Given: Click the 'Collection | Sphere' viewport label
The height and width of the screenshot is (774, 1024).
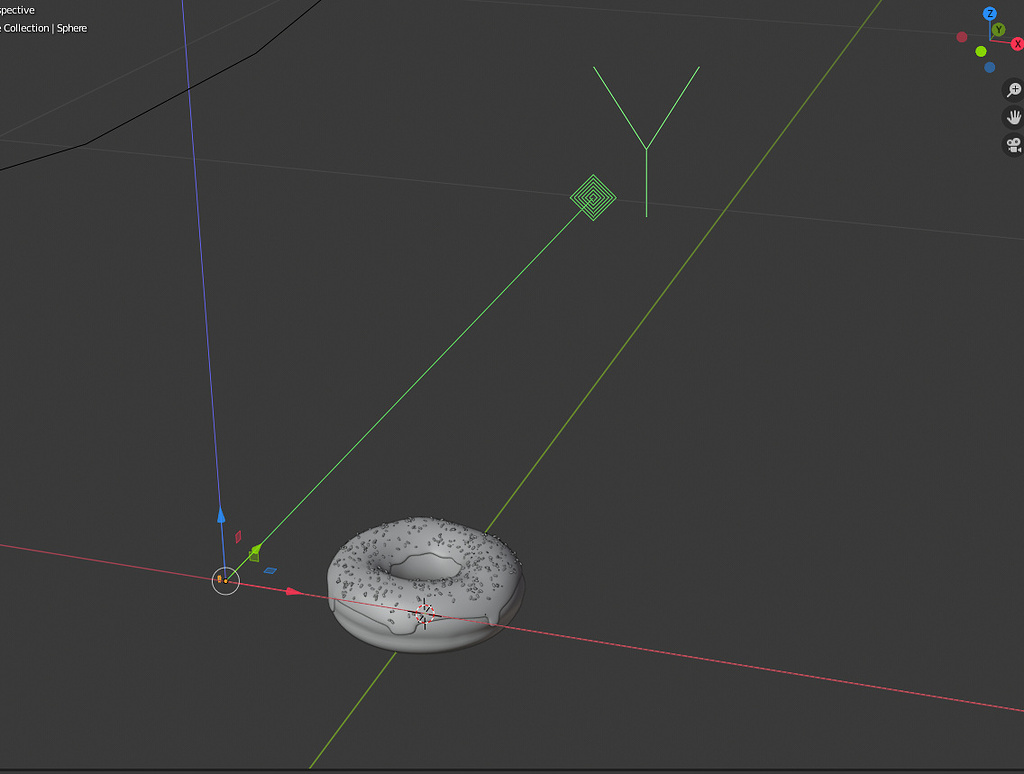Looking at the screenshot, I should click(x=45, y=28).
